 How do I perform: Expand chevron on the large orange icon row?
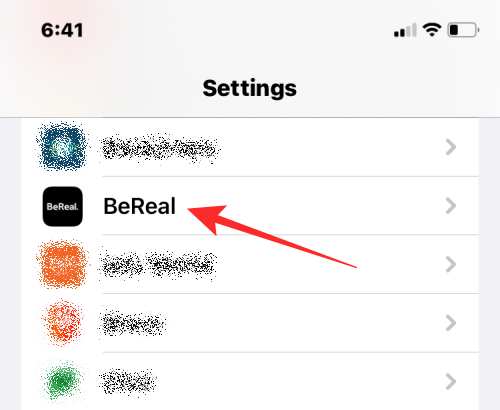tap(451, 264)
